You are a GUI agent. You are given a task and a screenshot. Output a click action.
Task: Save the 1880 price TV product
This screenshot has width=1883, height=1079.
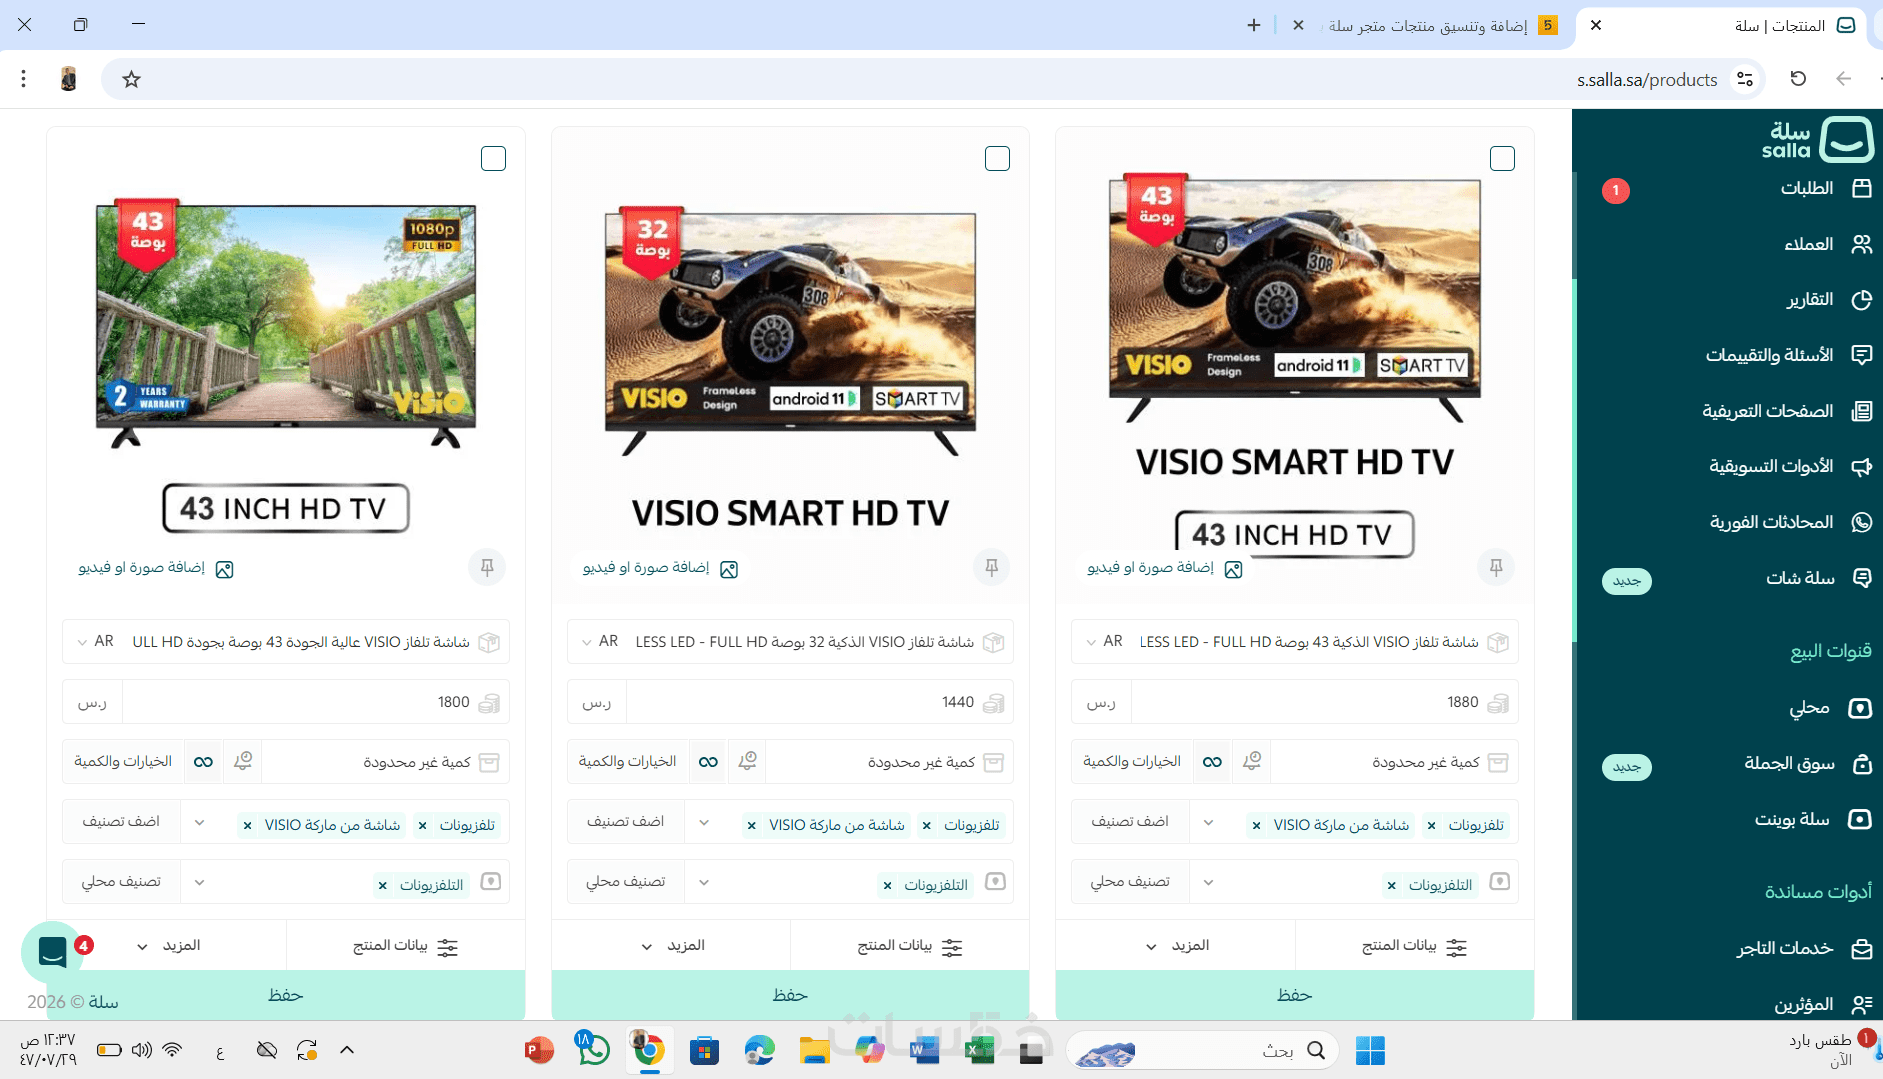(x=1294, y=995)
